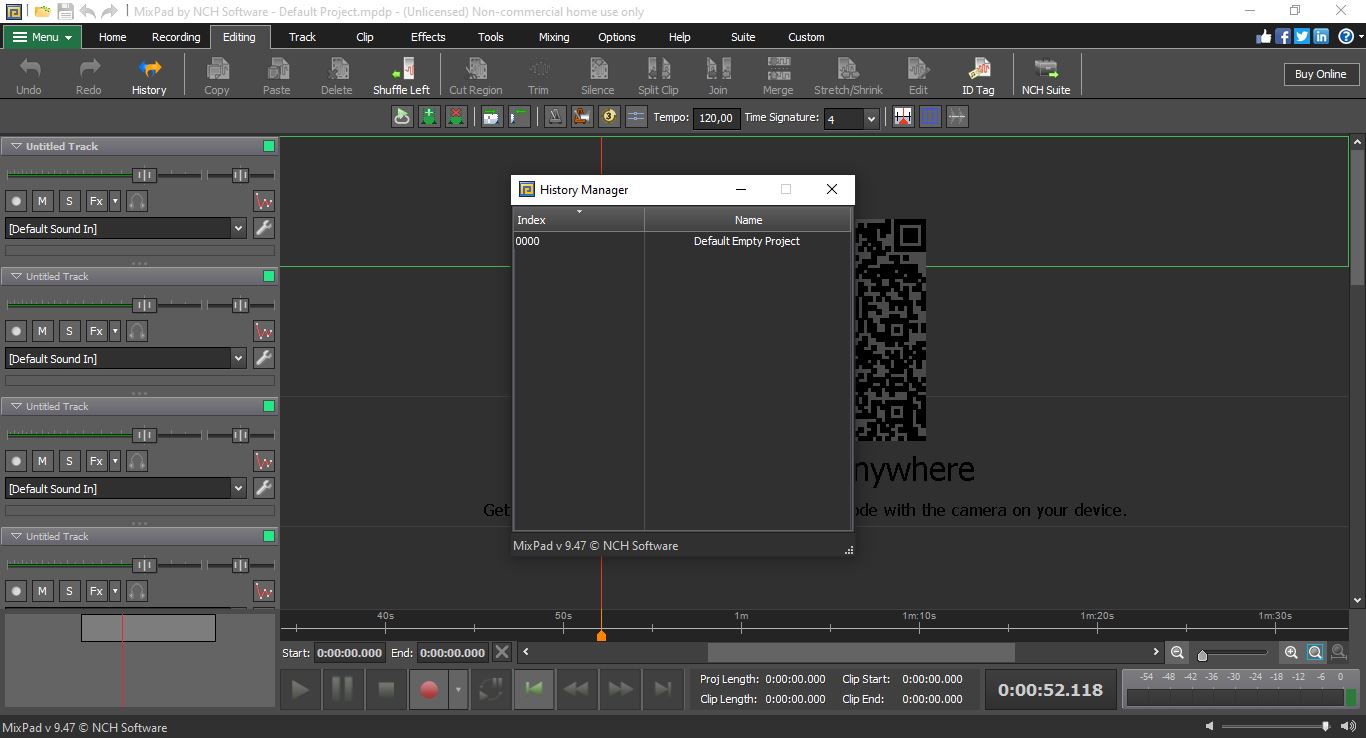Toggle the red marker snap icon
This screenshot has height=738, width=1366.
point(903,117)
